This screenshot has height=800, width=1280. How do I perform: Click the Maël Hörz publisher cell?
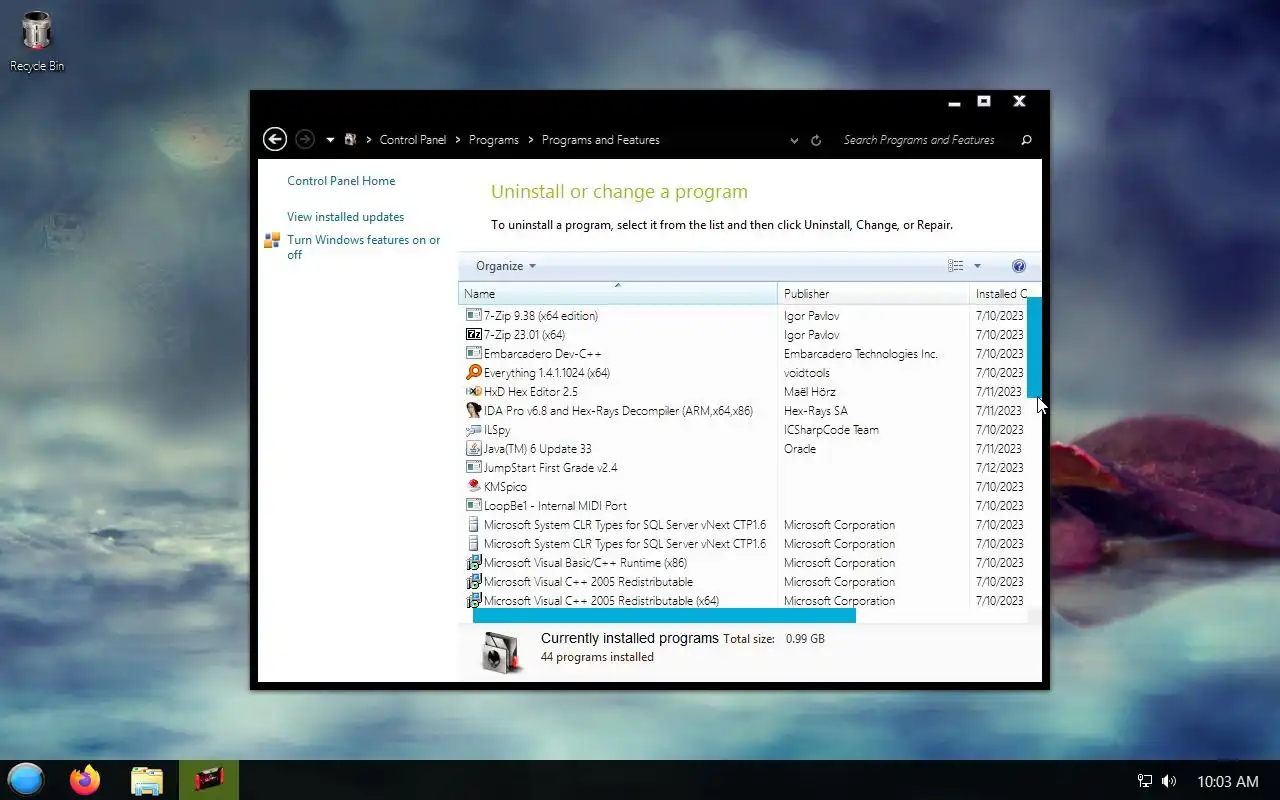809,392
